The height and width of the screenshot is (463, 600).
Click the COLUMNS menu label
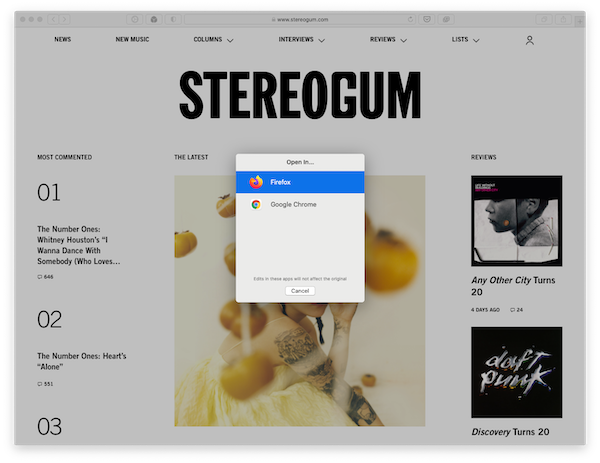tap(208, 39)
